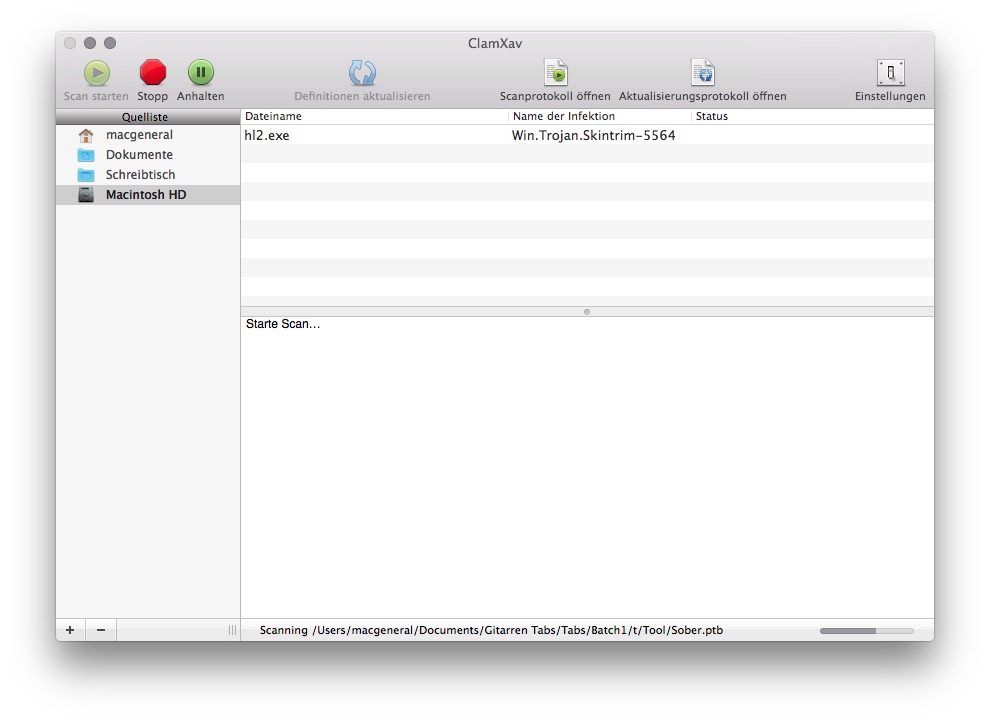Select macgeneral in the source list
Image resolution: width=990 pixels, height=721 pixels.
(140, 135)
